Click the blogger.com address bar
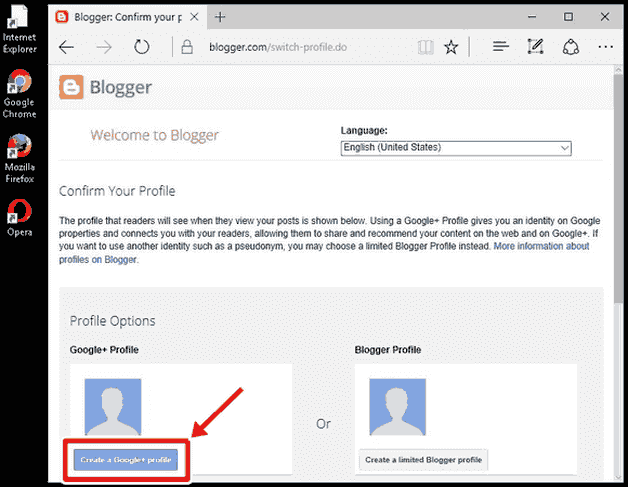 pos(277,47)
